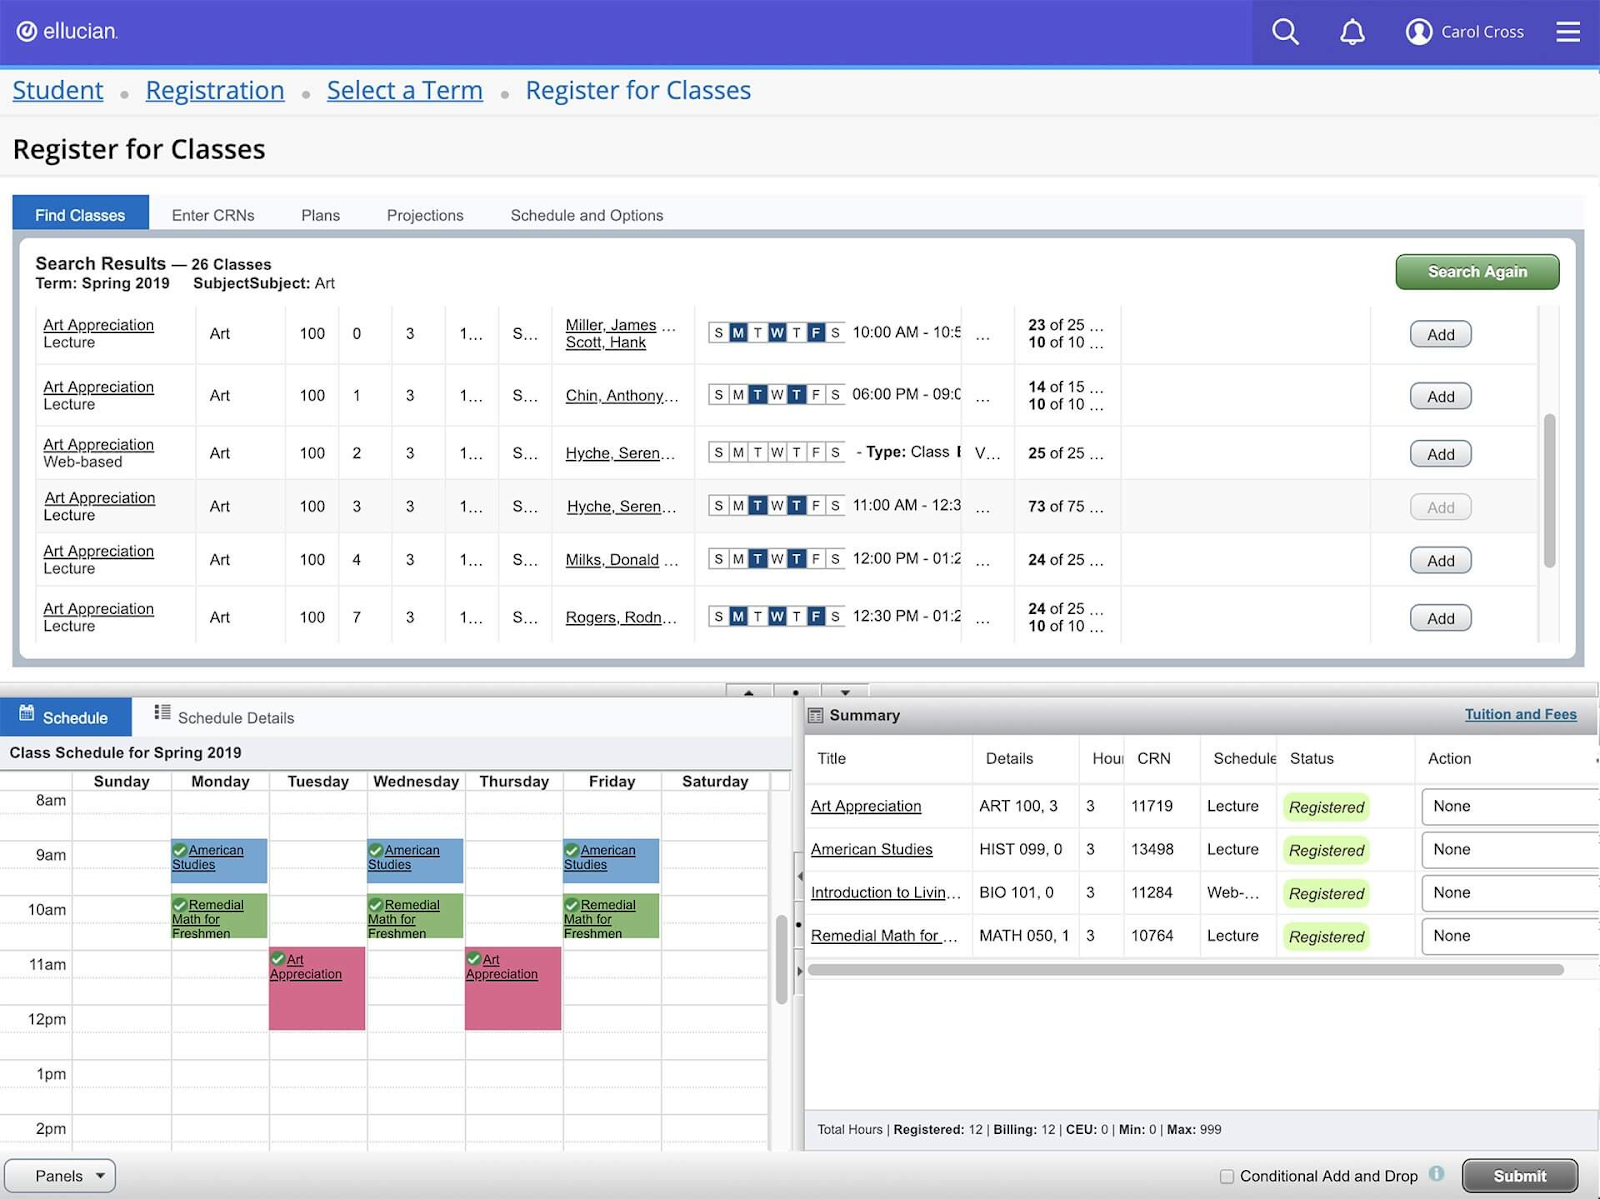Click the info icon beside Conditional Add and Drop
Screen dimensions: 1600x1199
1437,1174
